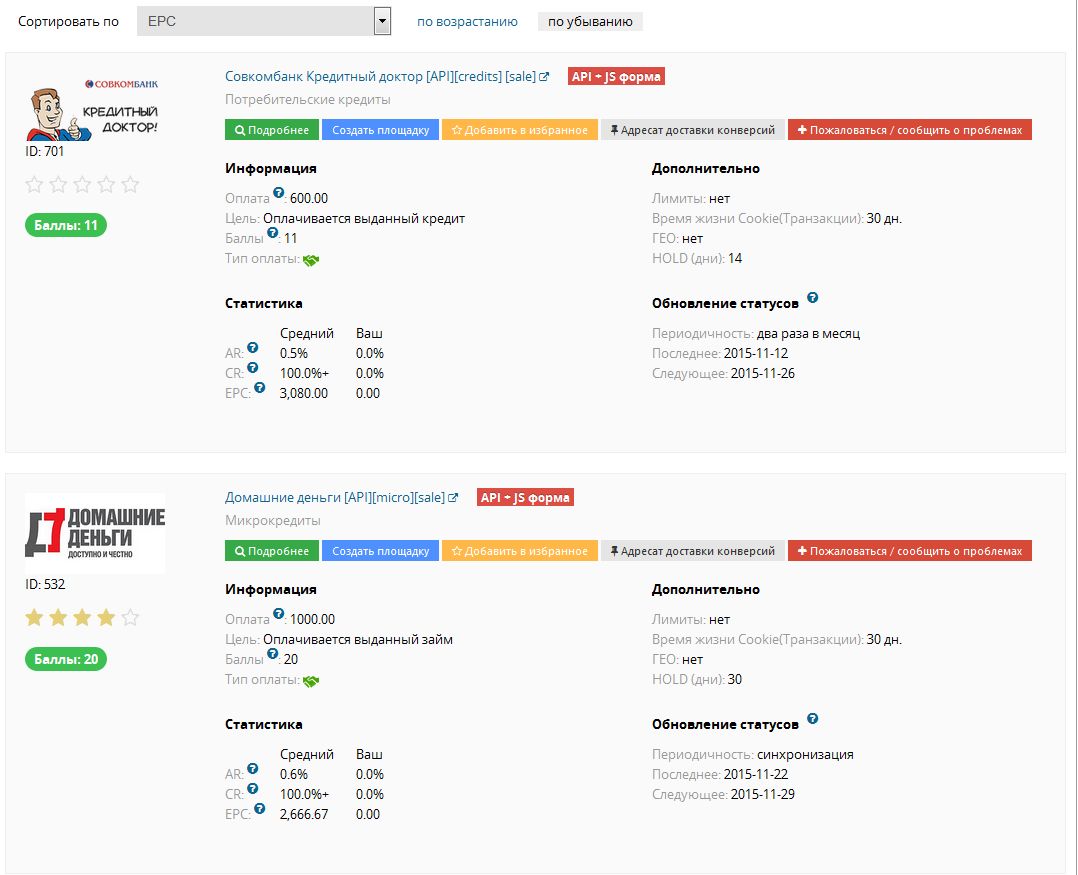Click Подробнее for Совкомбанк Кредитный доктор
The height and width of the screenshot is (875, 1078).
[x=272, y=130]
